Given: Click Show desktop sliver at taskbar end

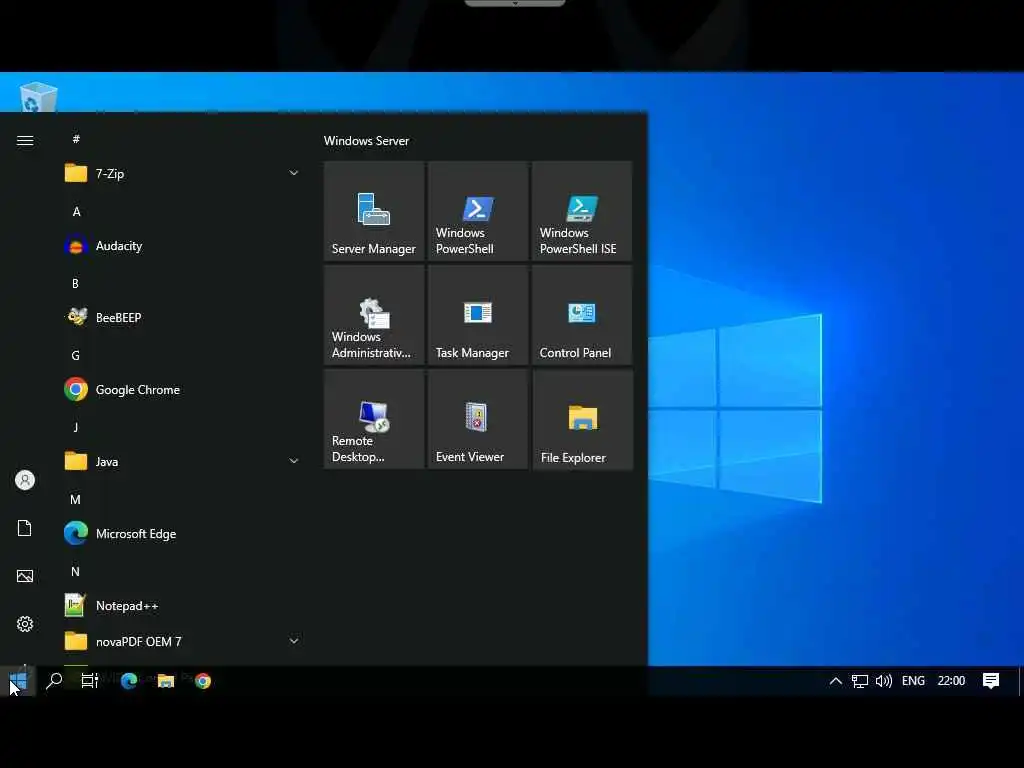Looking at the screenshot, I should [1020, 681].
